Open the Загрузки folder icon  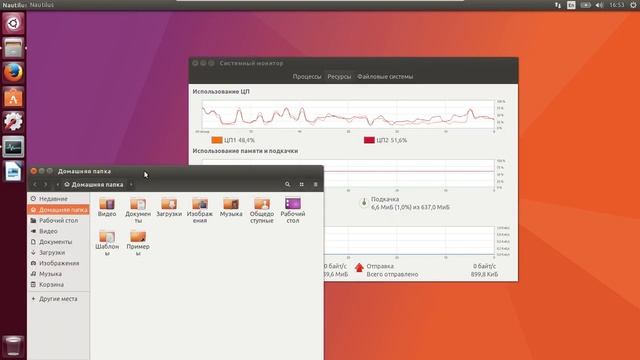[x=169, y=207]
